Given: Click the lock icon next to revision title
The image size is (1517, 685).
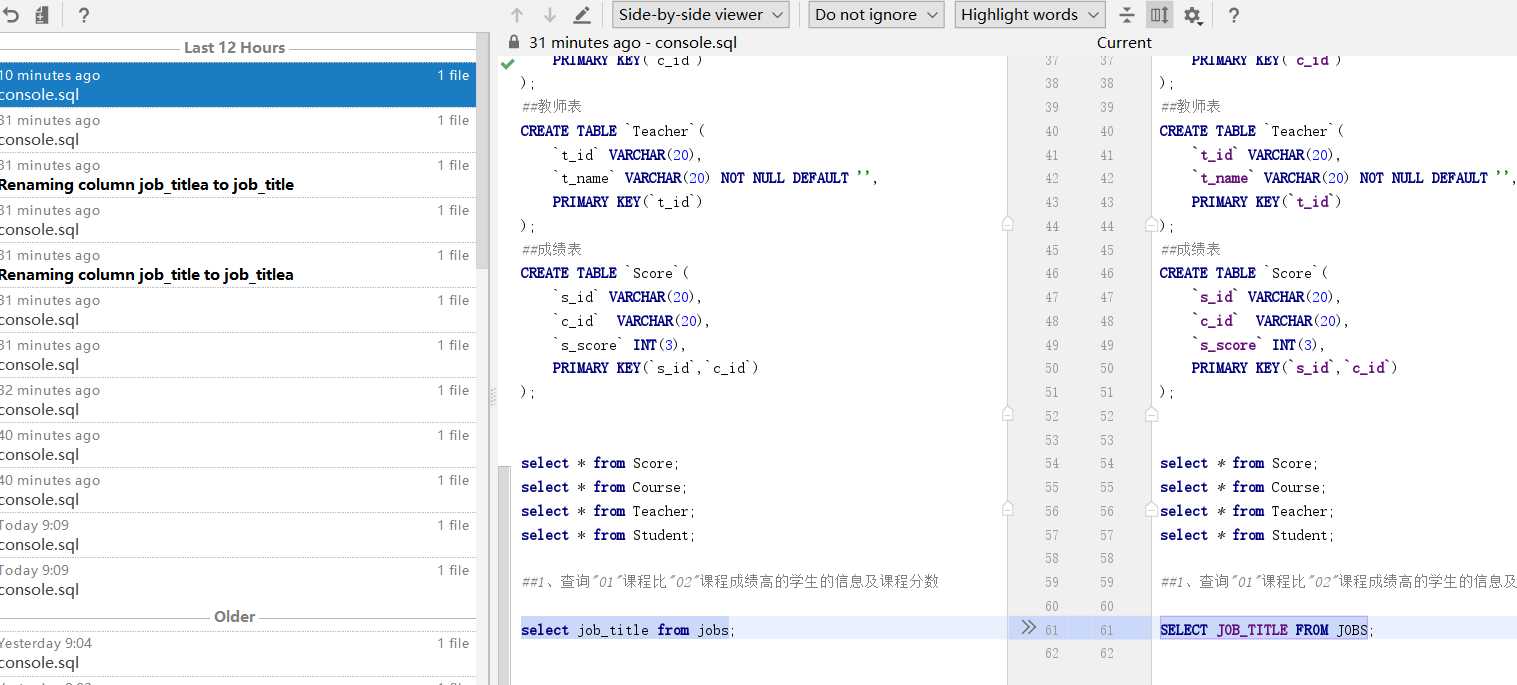Looking at the screenshot, I should tap(514, 42).
